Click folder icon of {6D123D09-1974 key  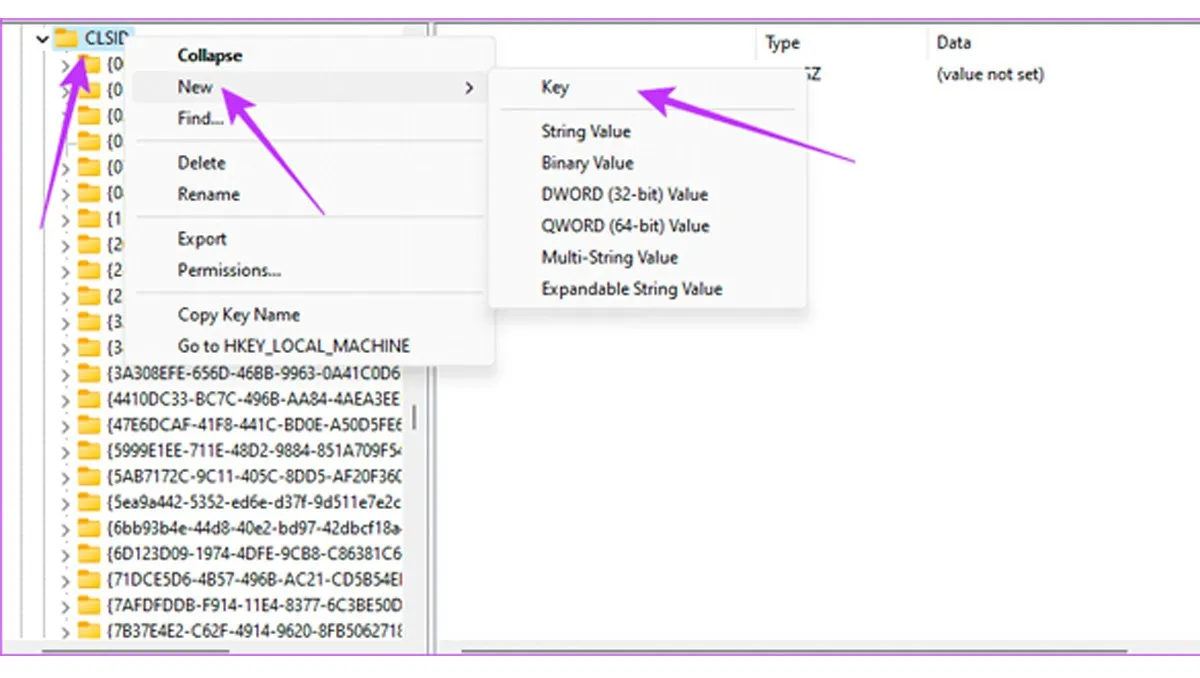coord(90,553)
